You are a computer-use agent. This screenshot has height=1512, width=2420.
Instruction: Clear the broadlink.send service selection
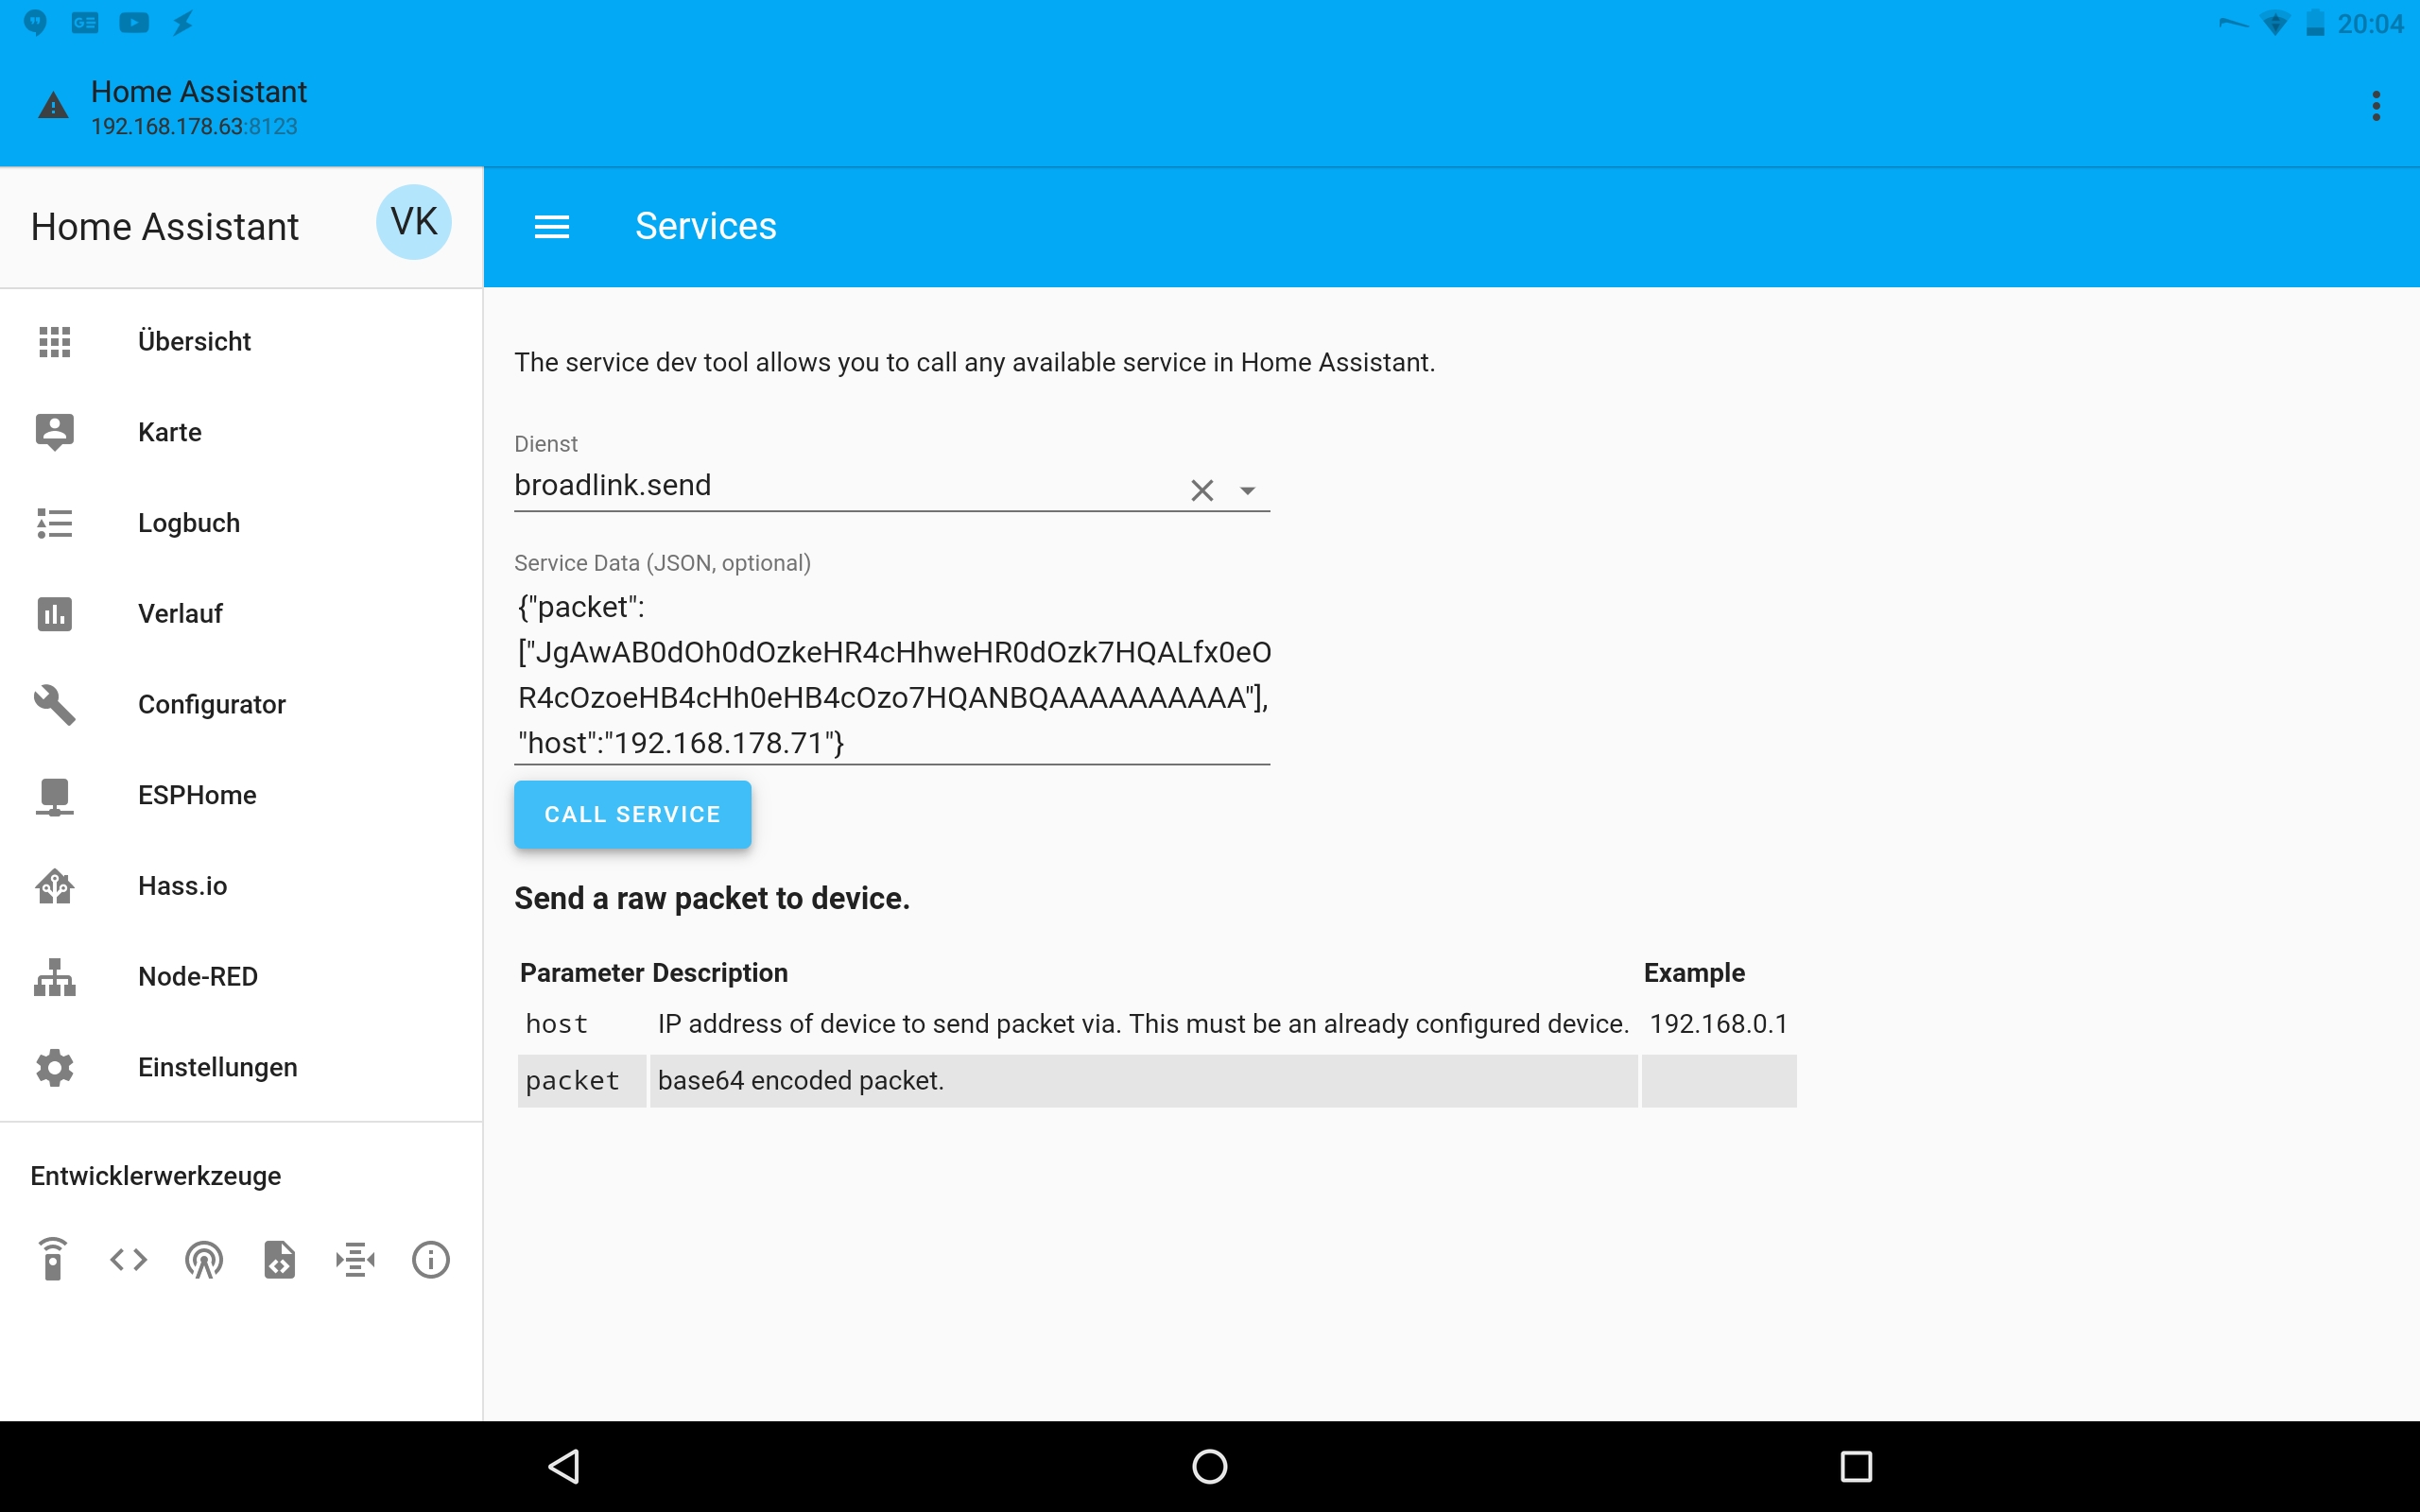(1202, 490)
